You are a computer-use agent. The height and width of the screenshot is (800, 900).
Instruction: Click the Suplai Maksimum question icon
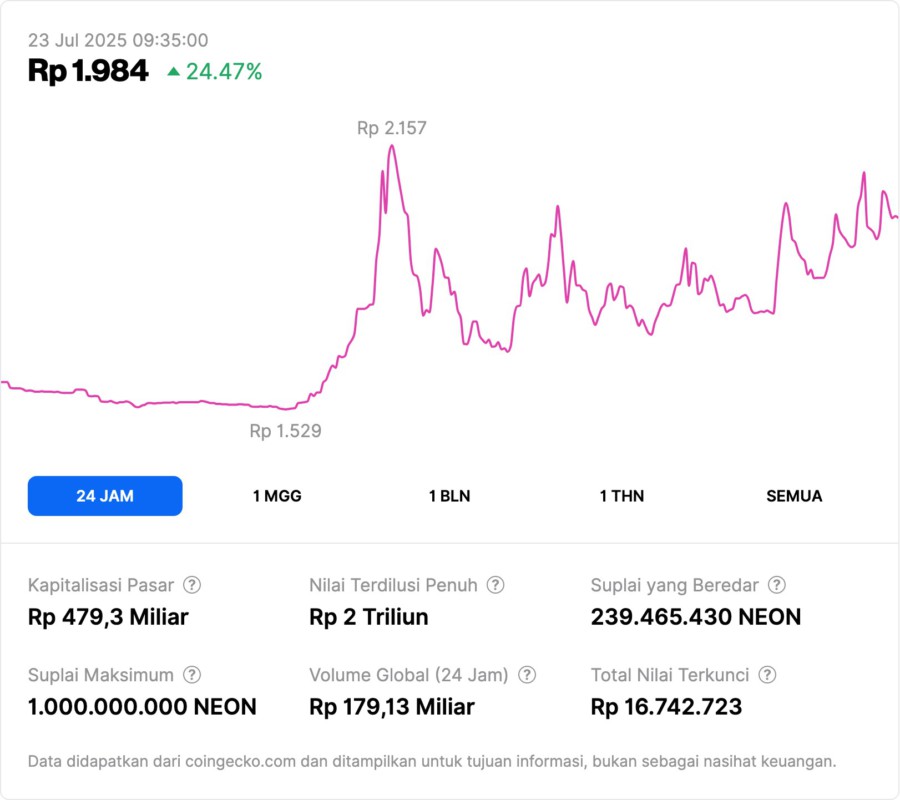[x=192, y=675]
